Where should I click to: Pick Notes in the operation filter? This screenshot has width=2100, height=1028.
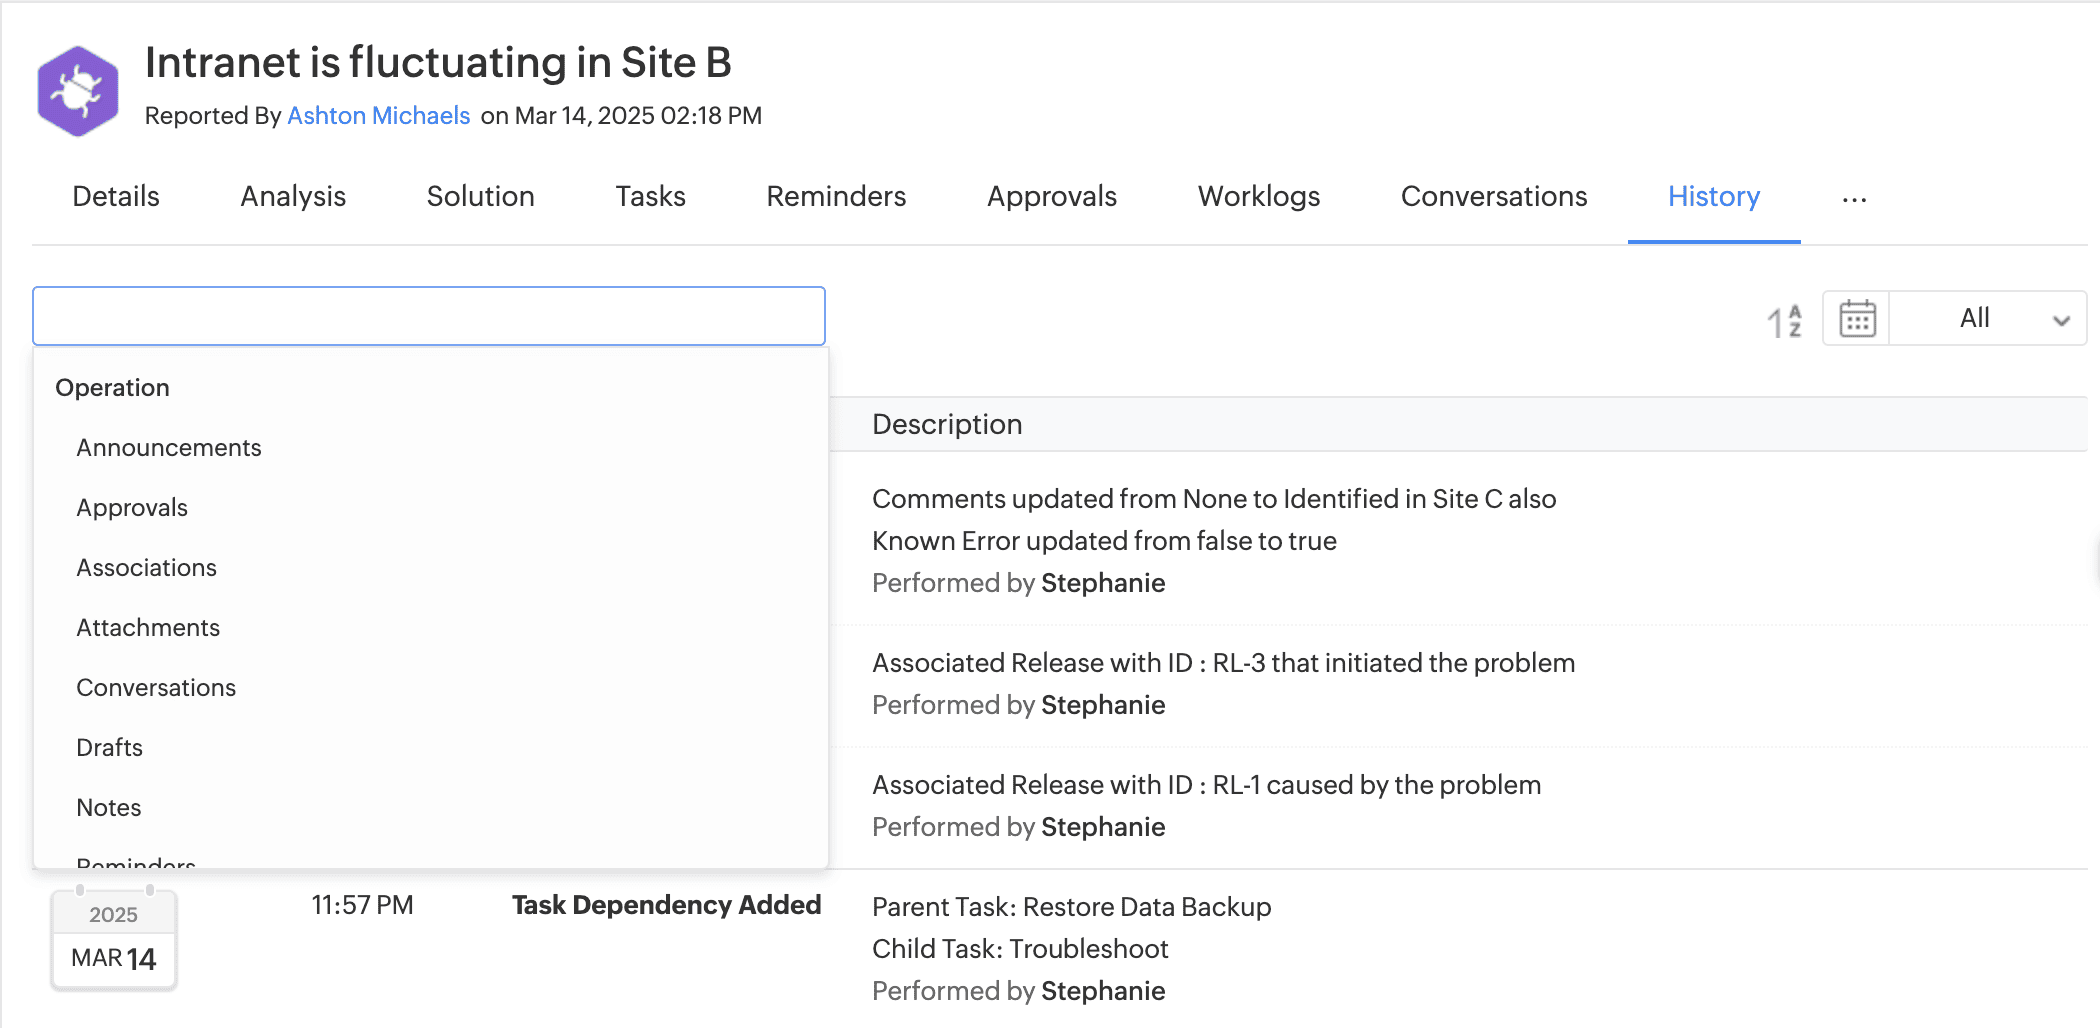tap(108, 808)
